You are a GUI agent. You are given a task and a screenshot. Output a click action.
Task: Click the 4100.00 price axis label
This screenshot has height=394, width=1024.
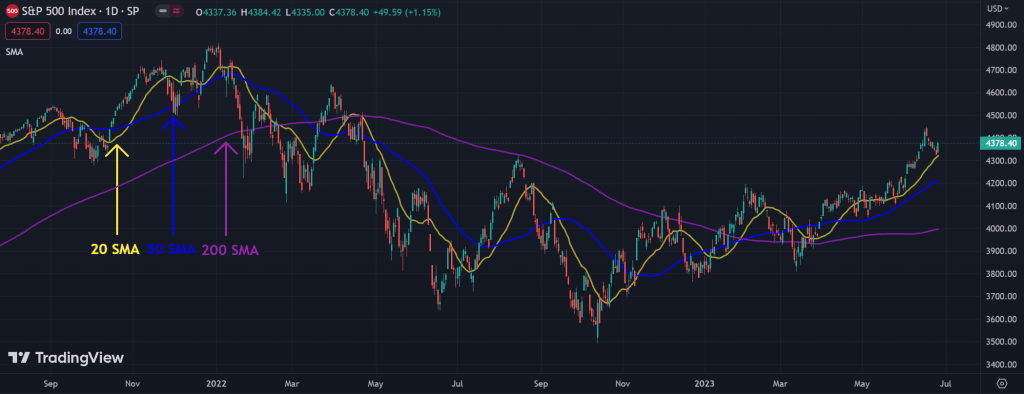pos(1000,206)
